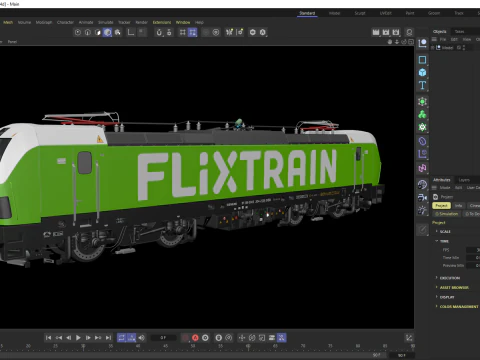Click Render View clapperboard icon
The image size is (480, 360).
[376, 32]
